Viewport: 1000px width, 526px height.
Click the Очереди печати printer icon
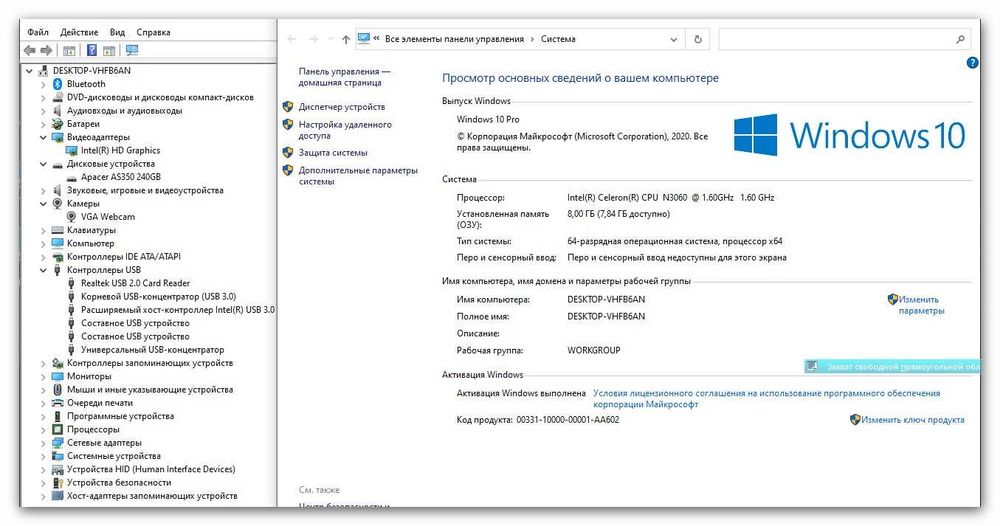pos(57,403)
